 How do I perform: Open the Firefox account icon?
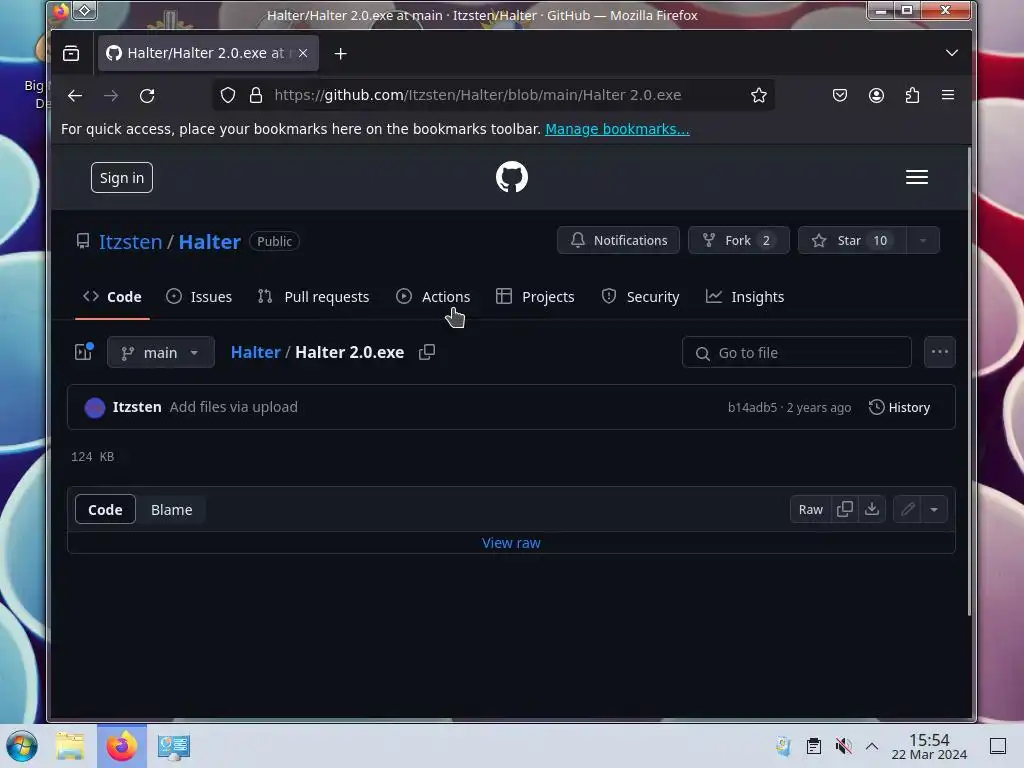click(x=876, y=95)
